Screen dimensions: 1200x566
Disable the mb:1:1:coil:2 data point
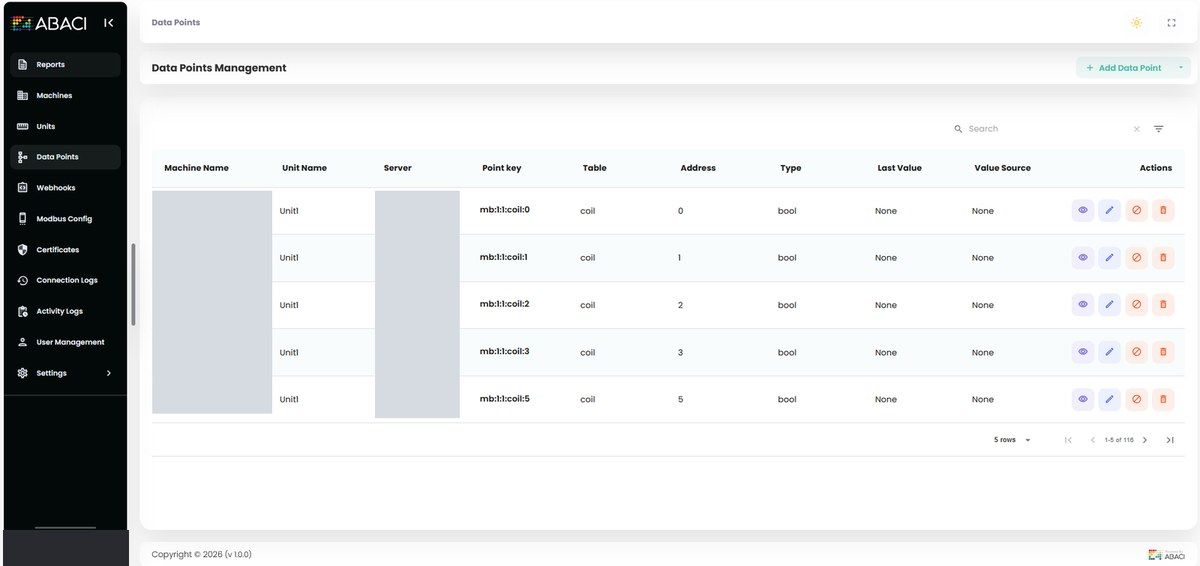tap(1136, 304)
